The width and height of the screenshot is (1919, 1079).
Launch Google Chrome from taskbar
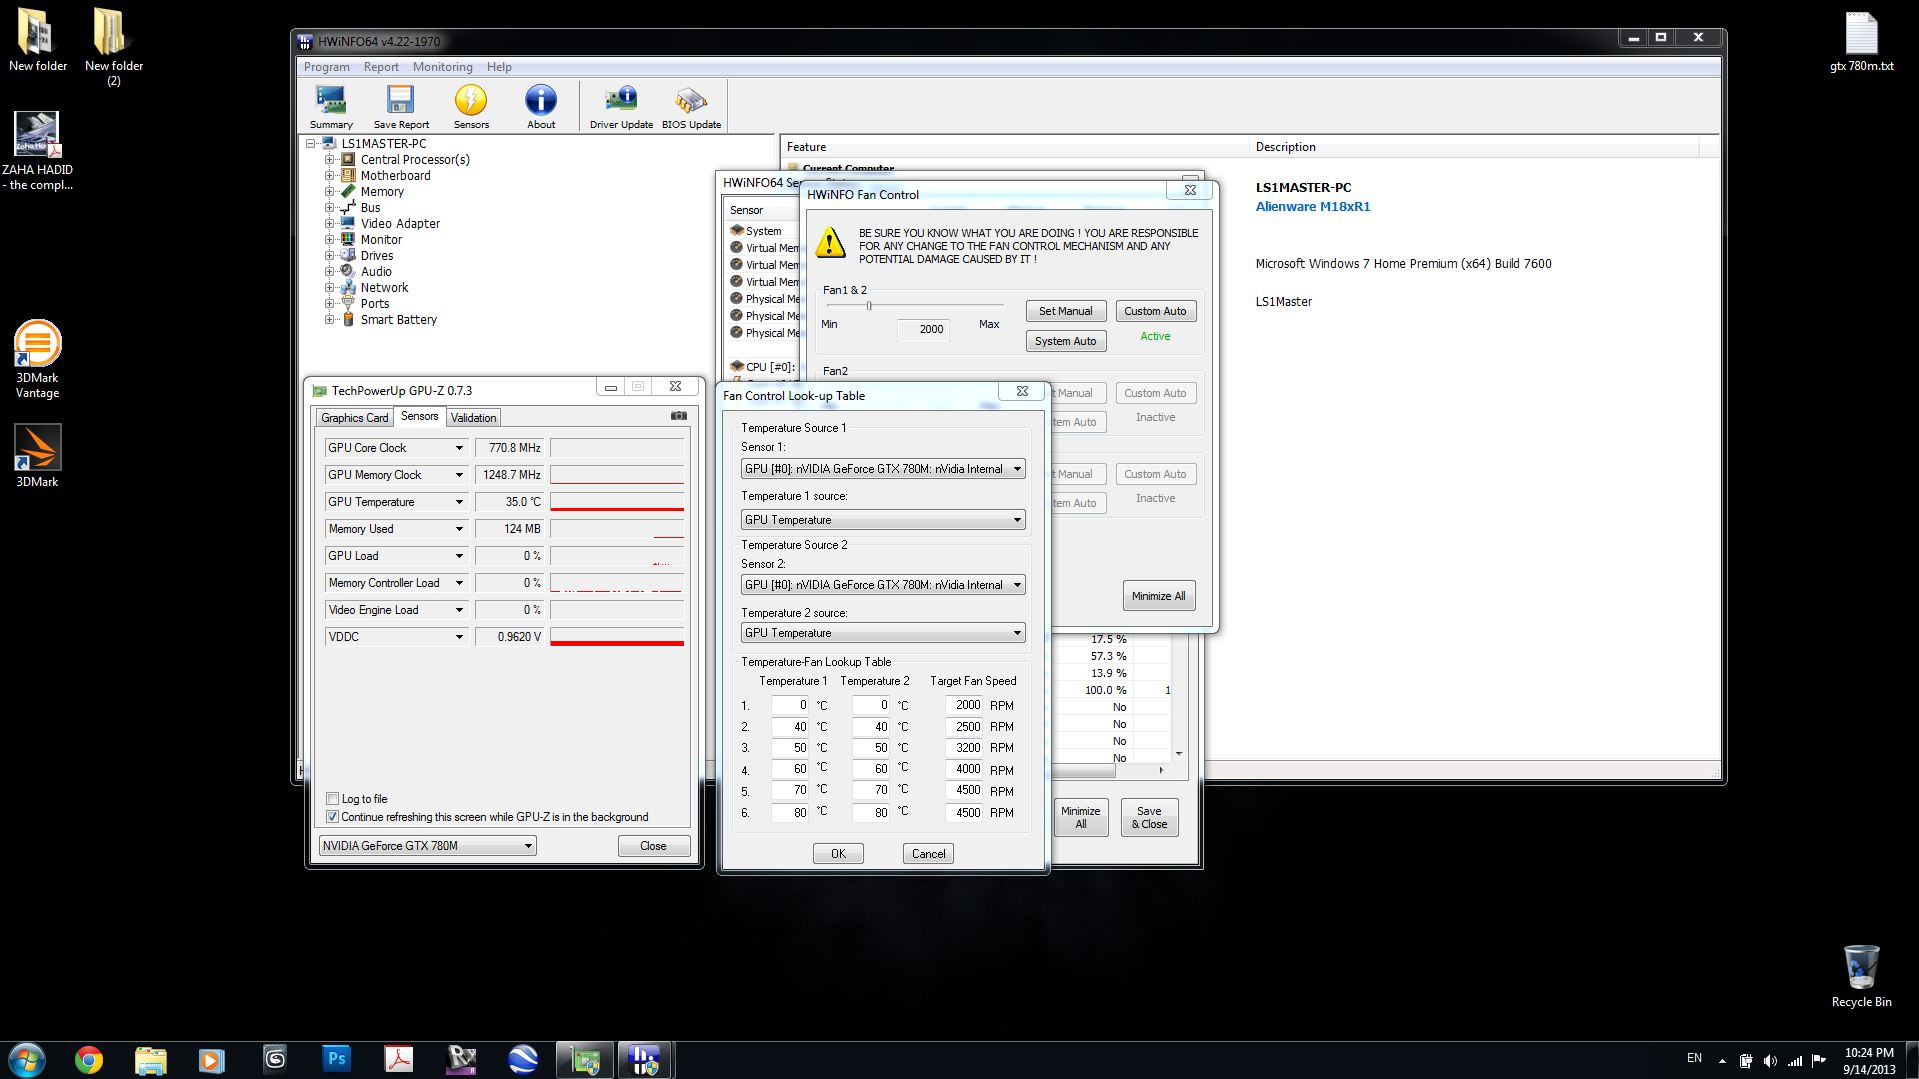(89, 1059)
